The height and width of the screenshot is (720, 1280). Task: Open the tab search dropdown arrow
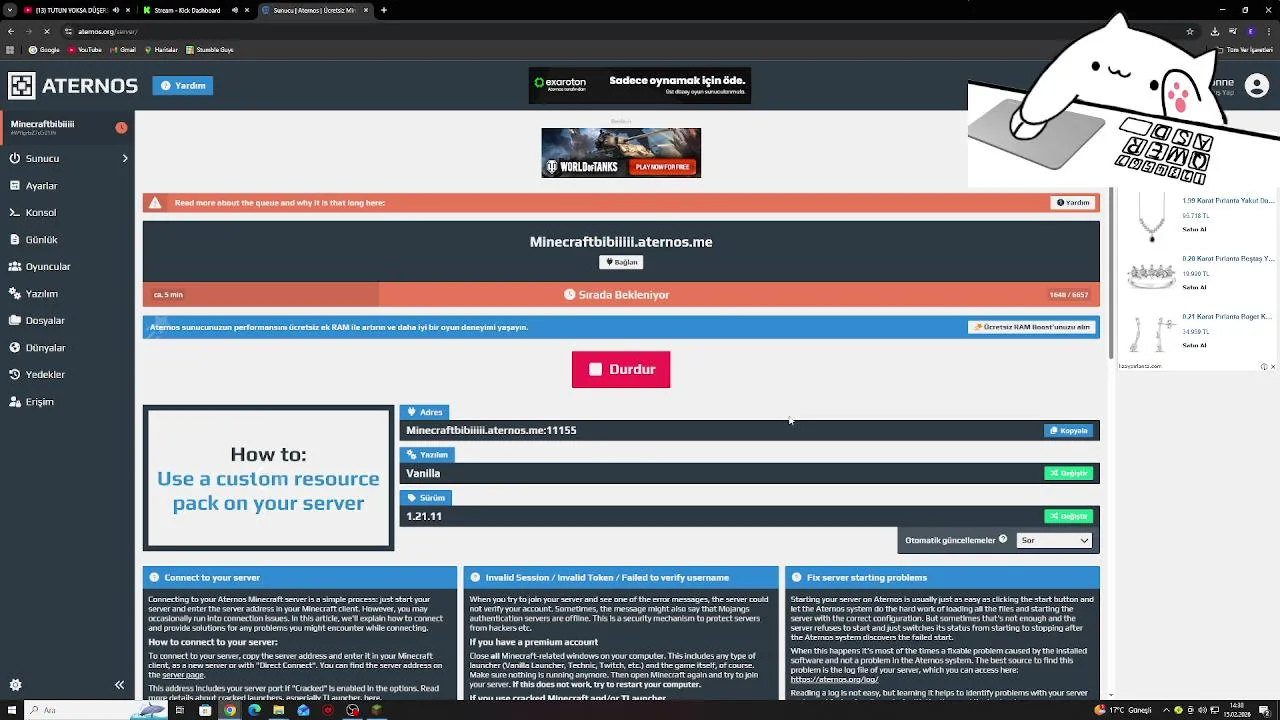click(8, 10)
